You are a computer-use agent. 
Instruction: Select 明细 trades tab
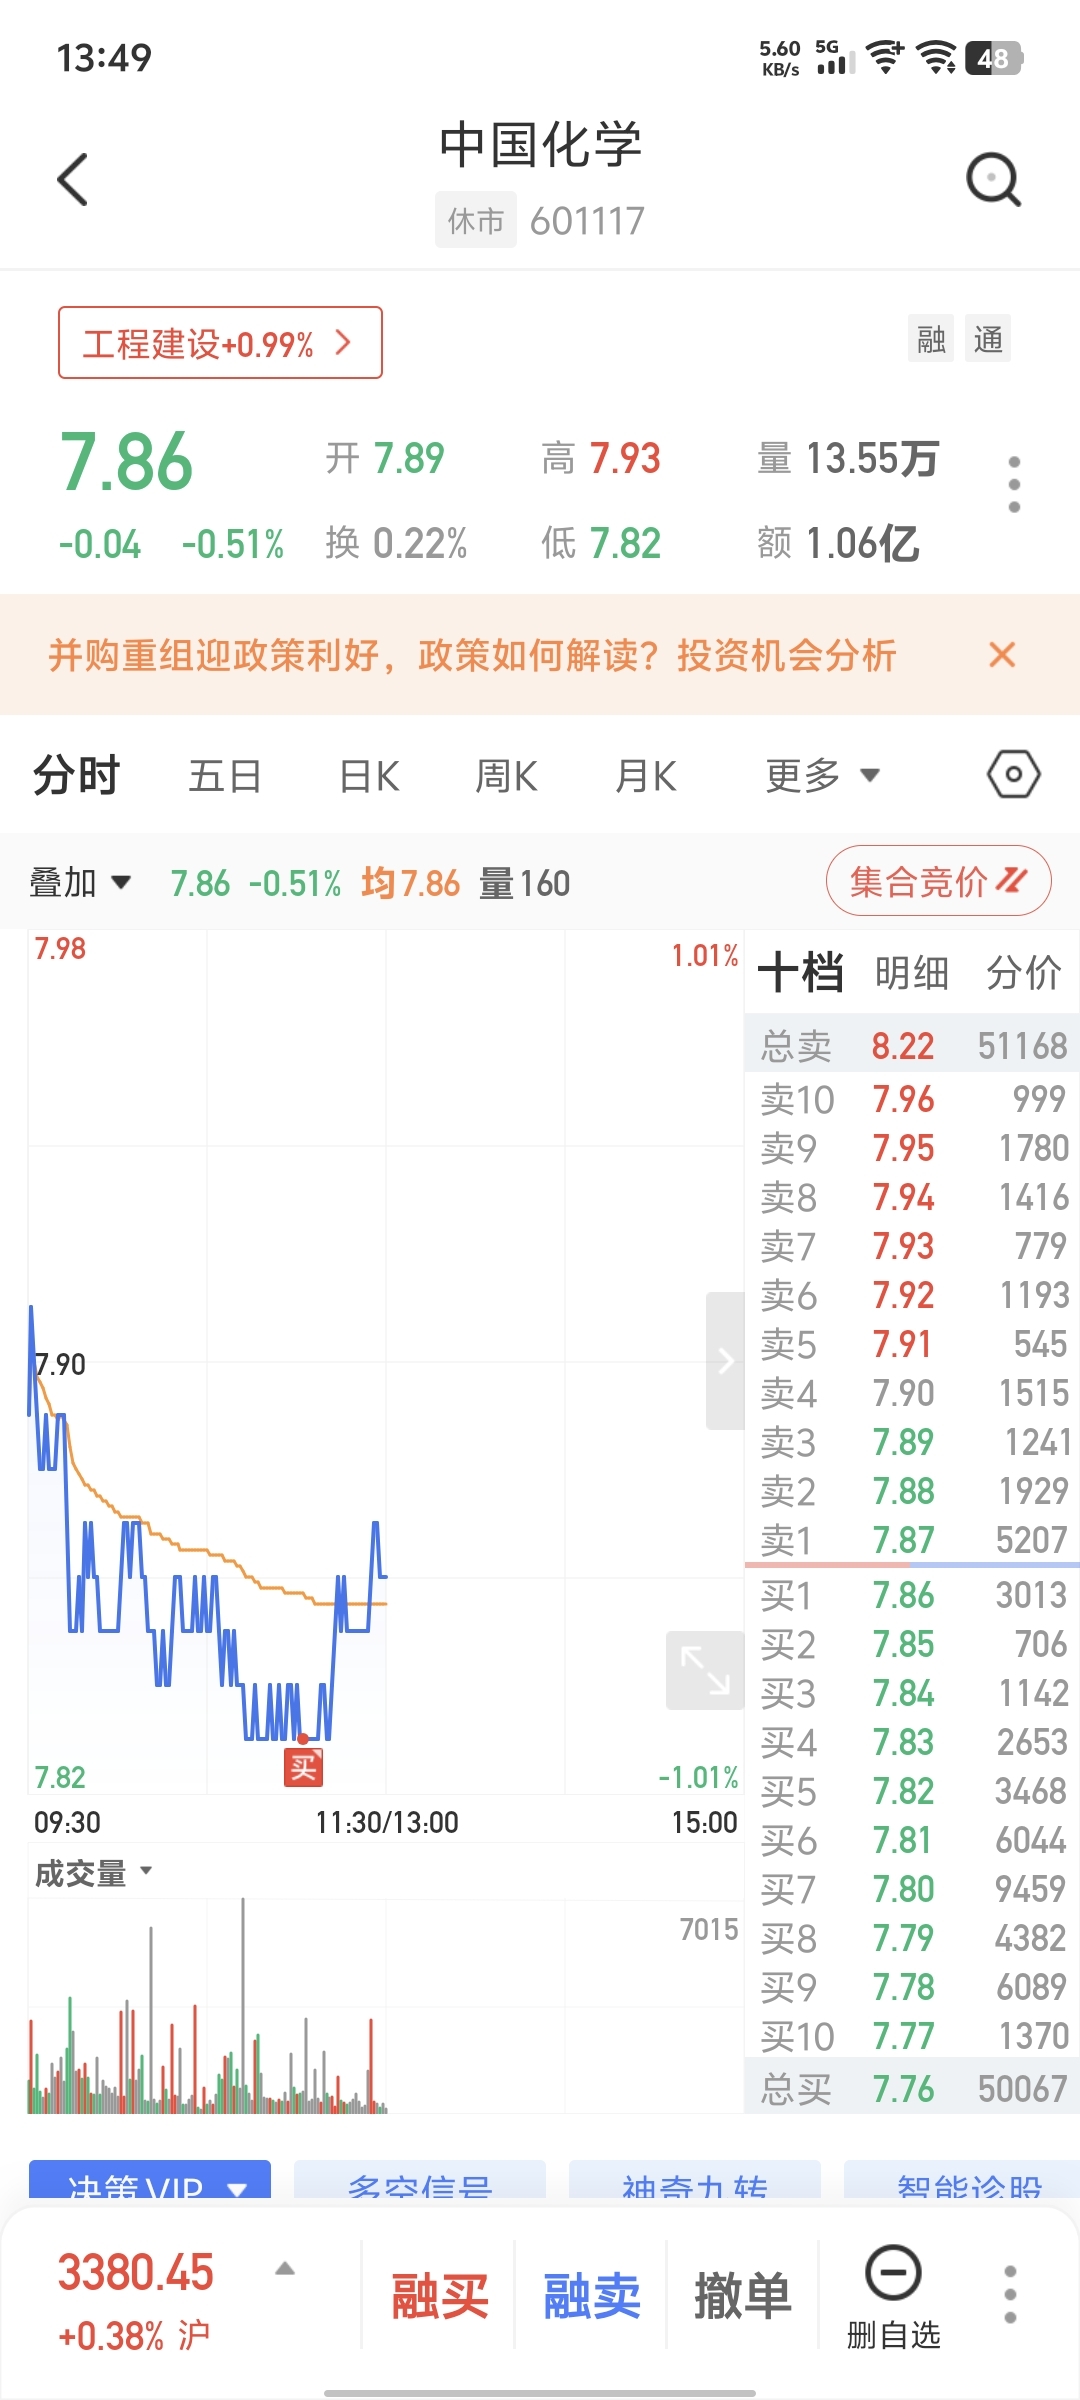click(x=912, y=972)
